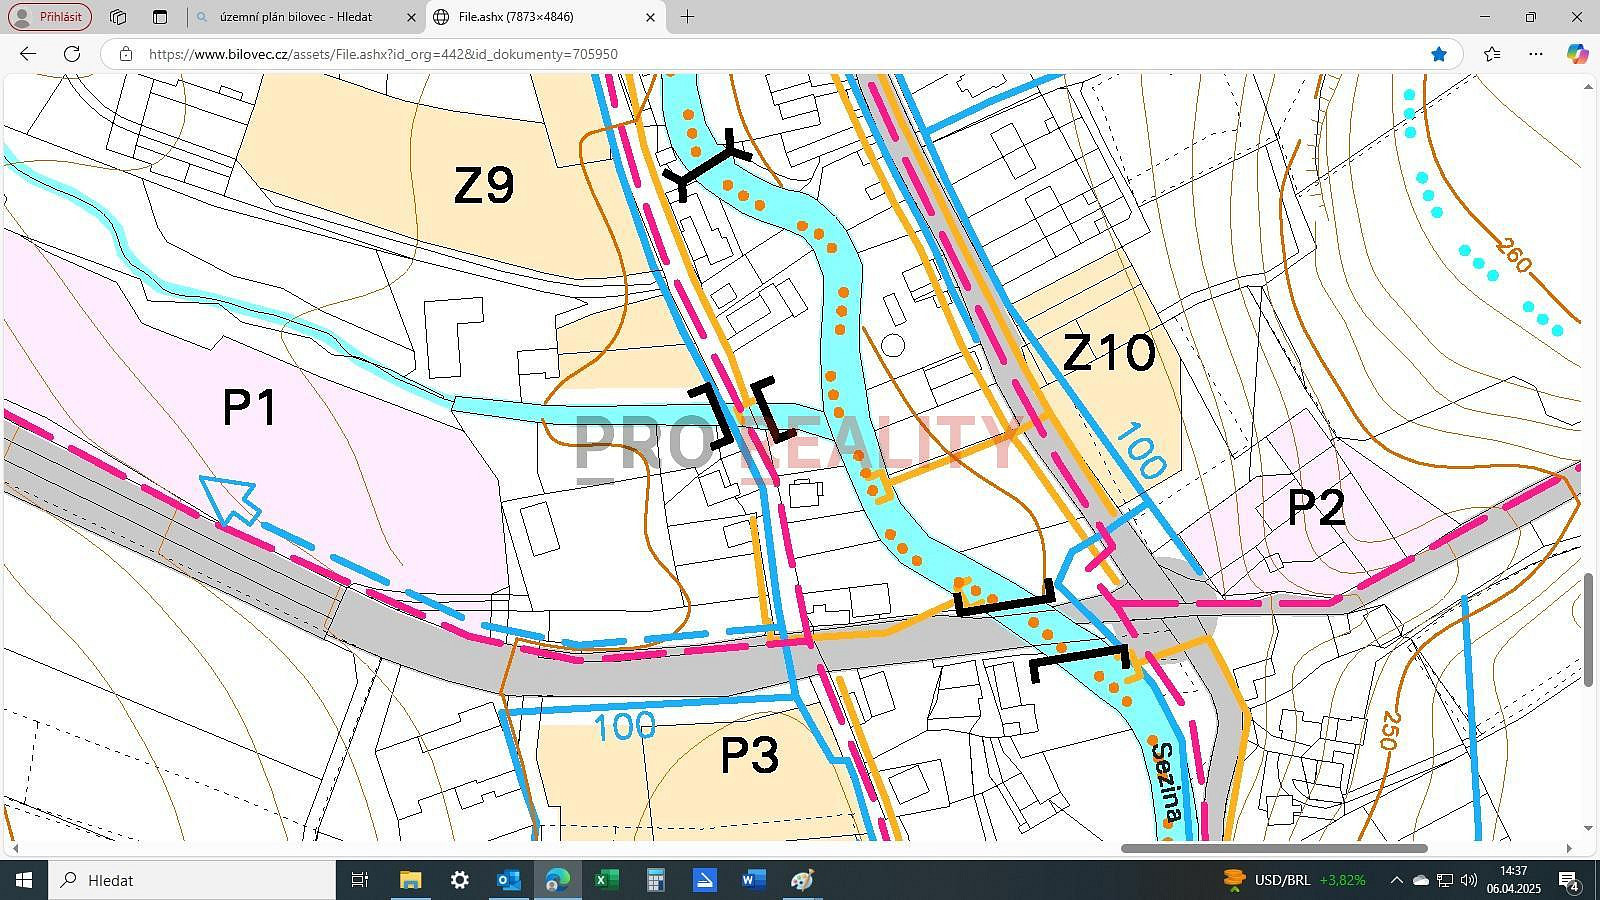Click the horizontal scrollbar thumb

pyautogui.click(x=1274, y=848)
